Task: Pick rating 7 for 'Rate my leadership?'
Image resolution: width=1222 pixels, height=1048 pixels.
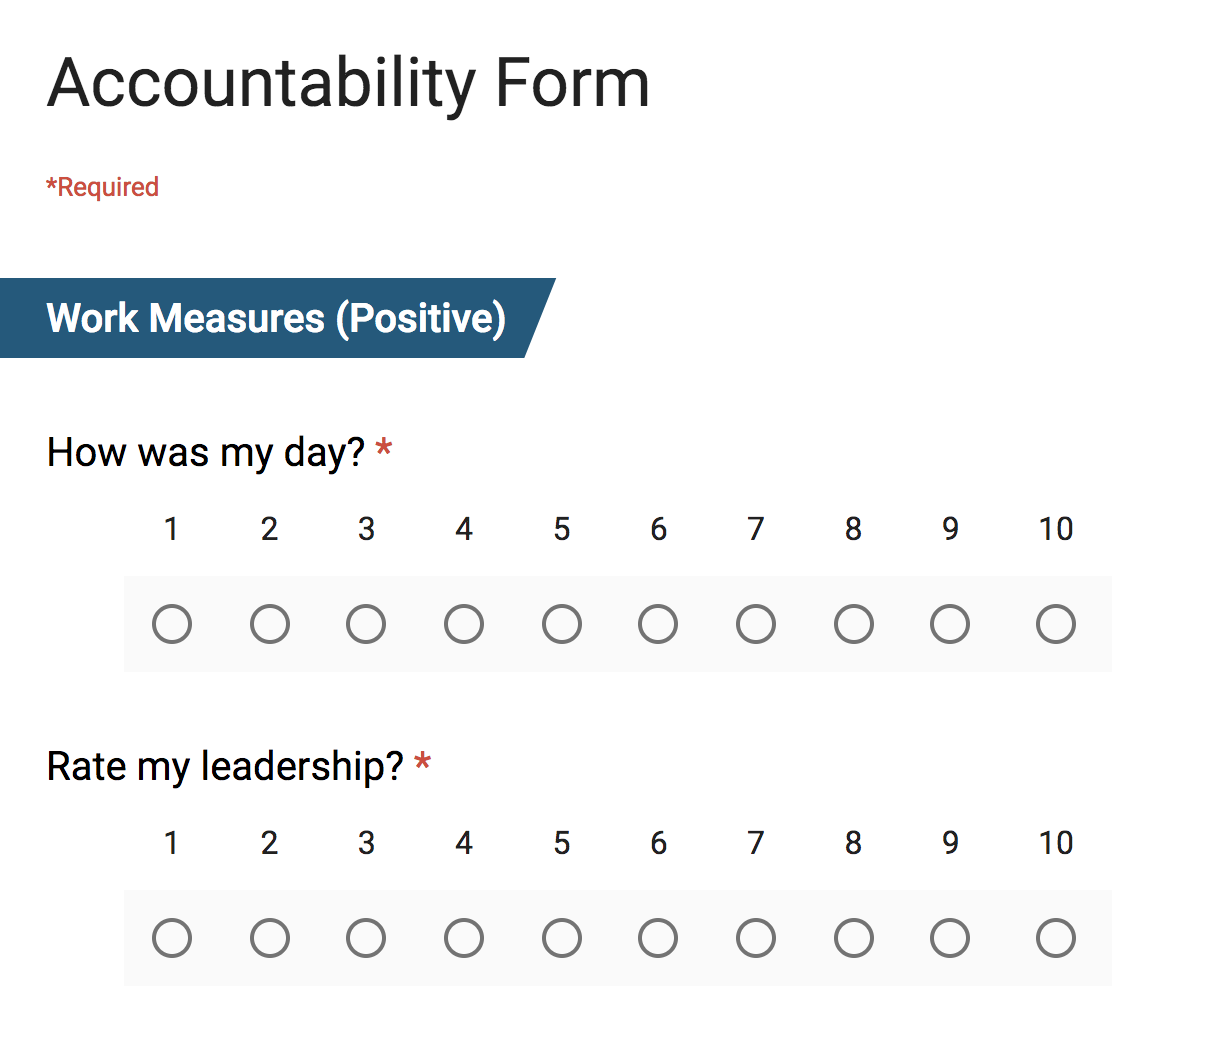Action: tap(756, 938)
